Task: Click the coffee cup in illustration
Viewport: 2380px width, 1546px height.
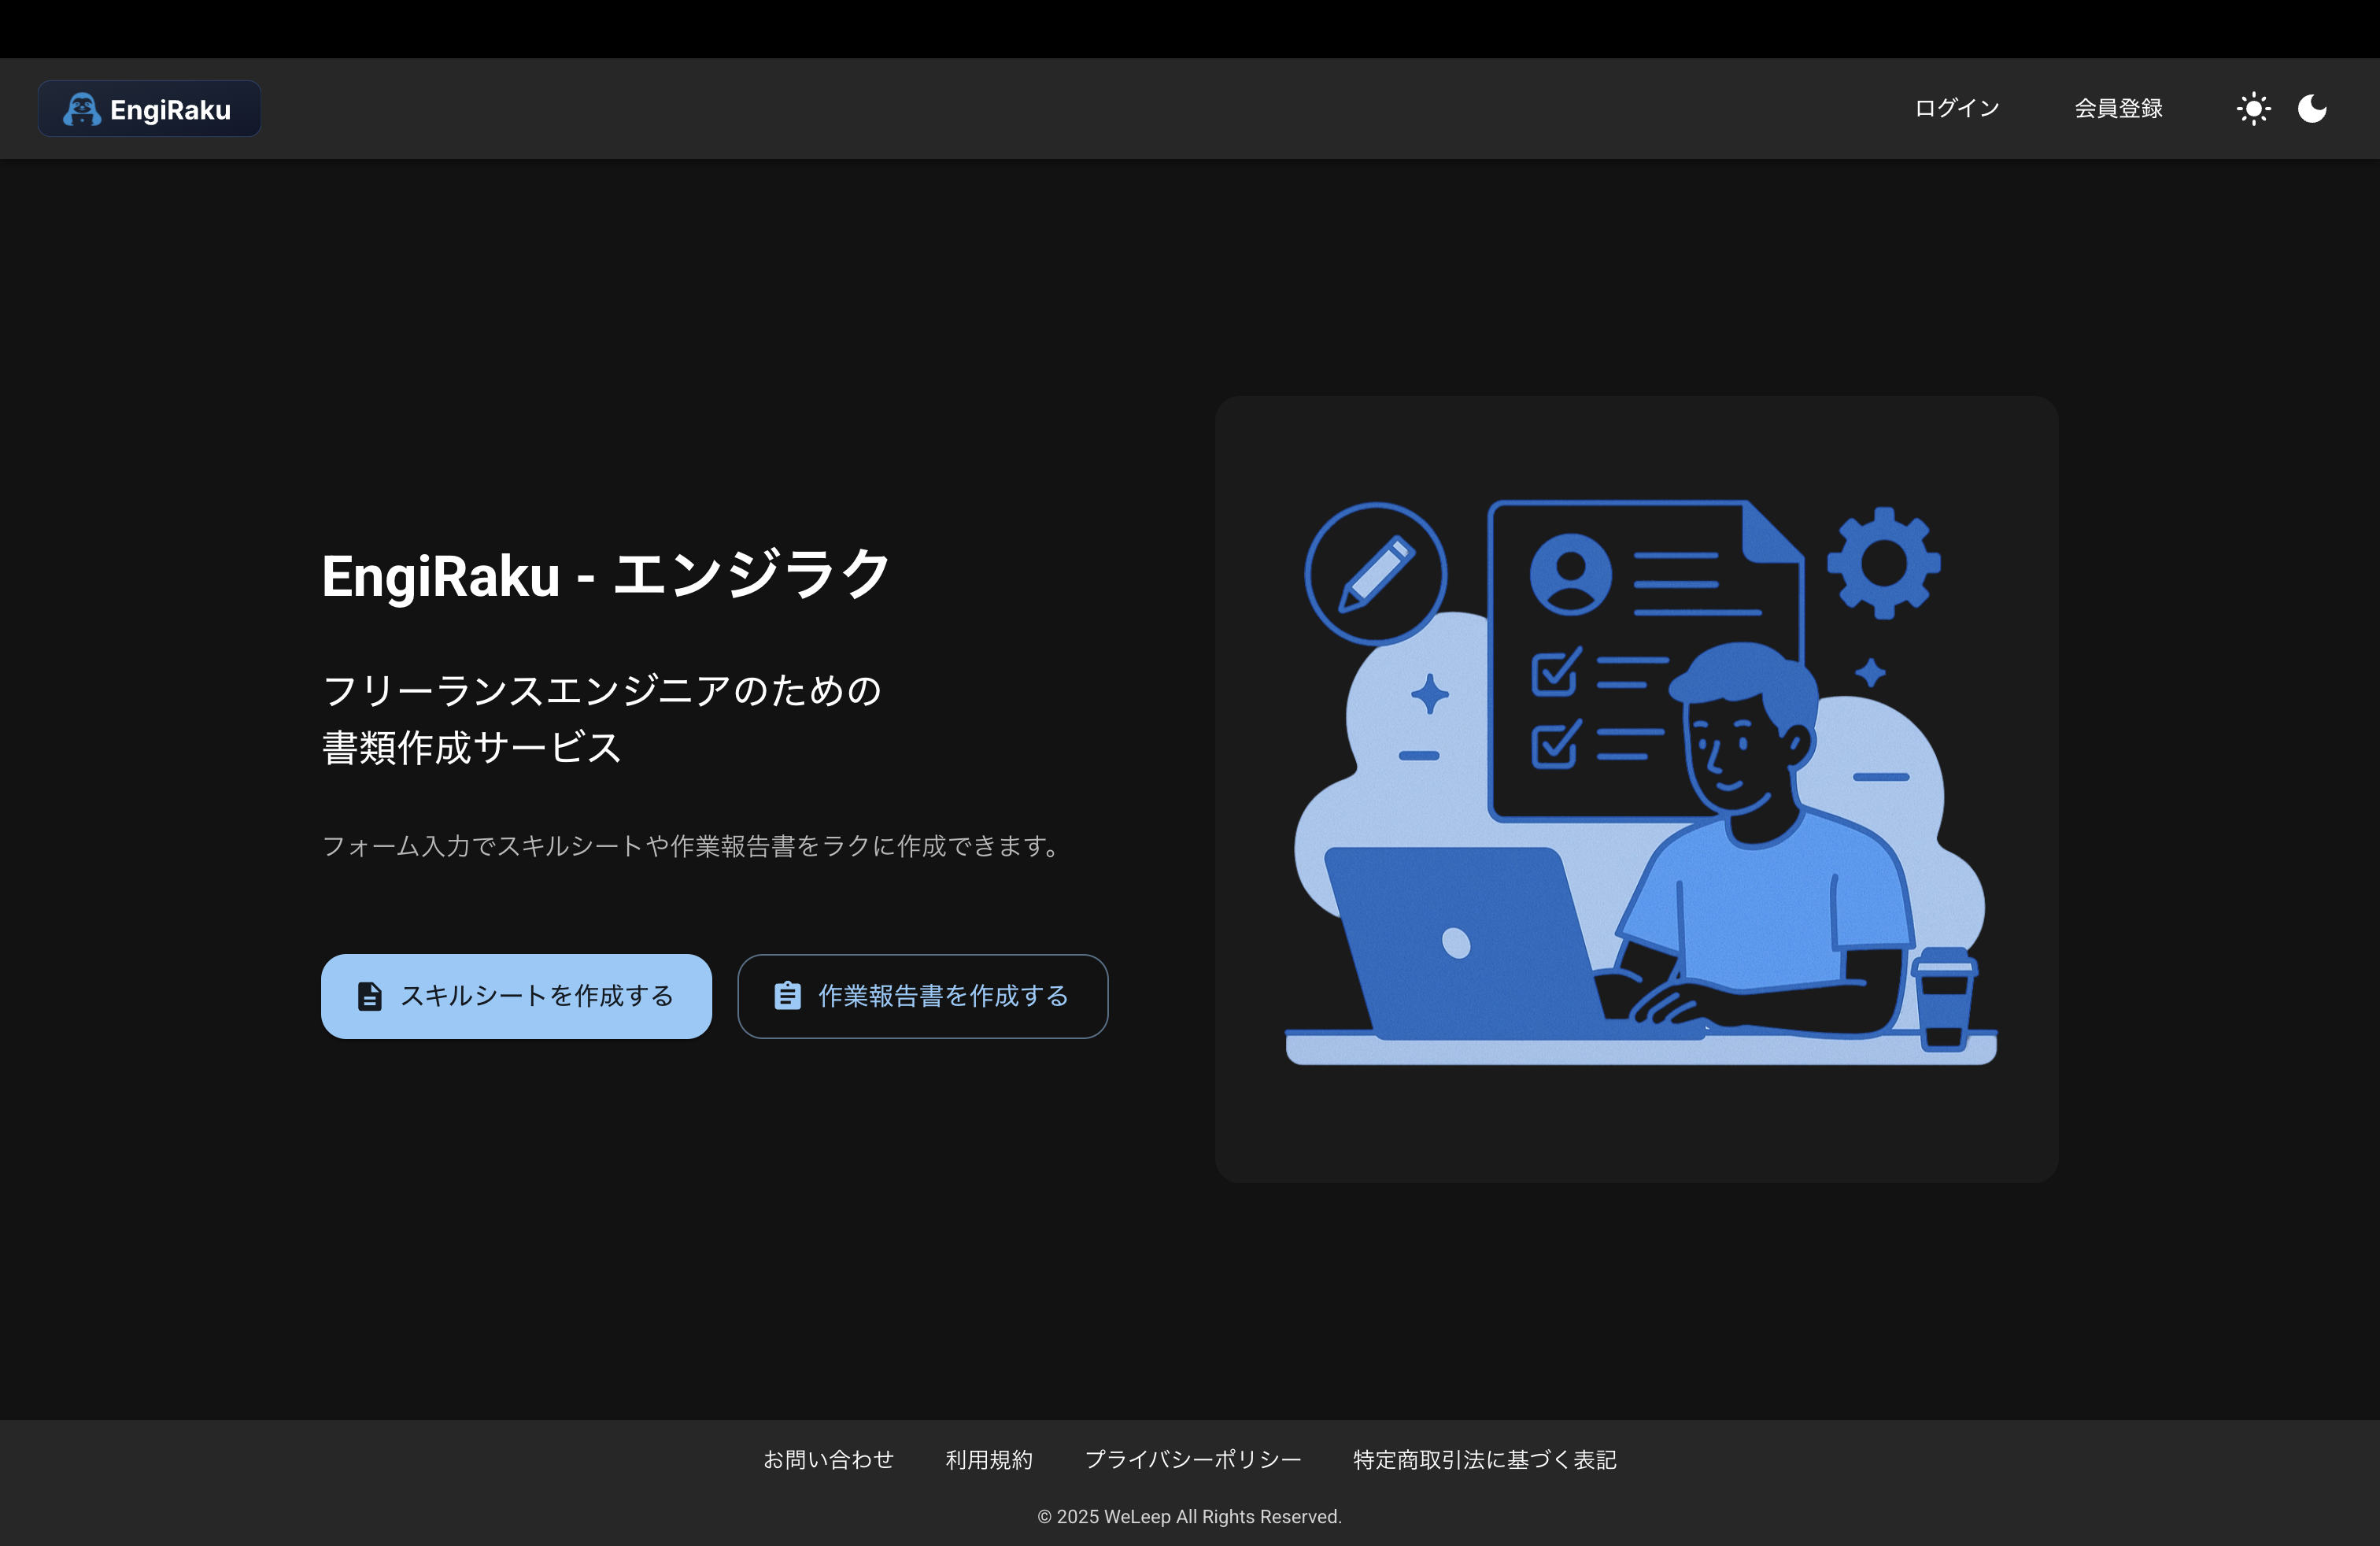Action: (x=1943, y=998)
